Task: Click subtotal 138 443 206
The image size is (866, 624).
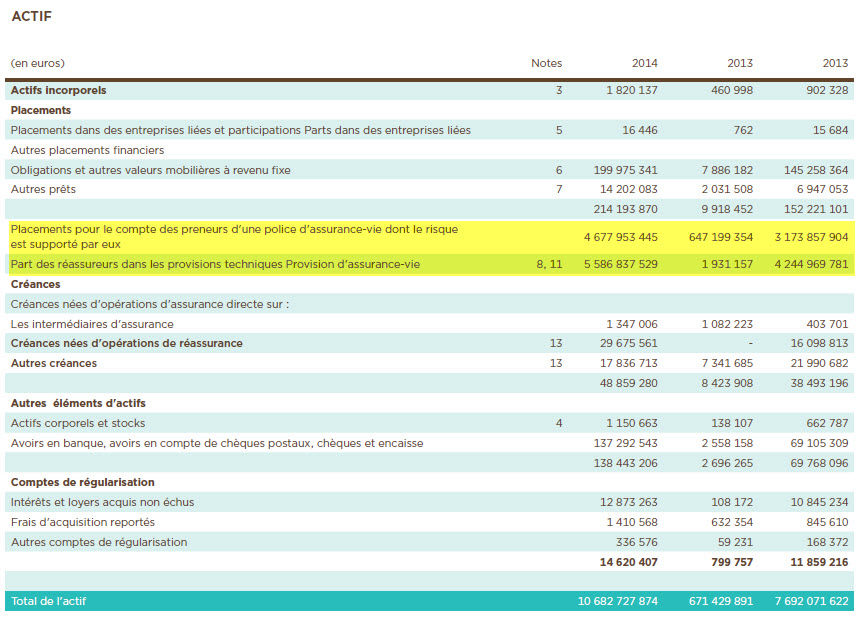Action: (x=625, y=463)
